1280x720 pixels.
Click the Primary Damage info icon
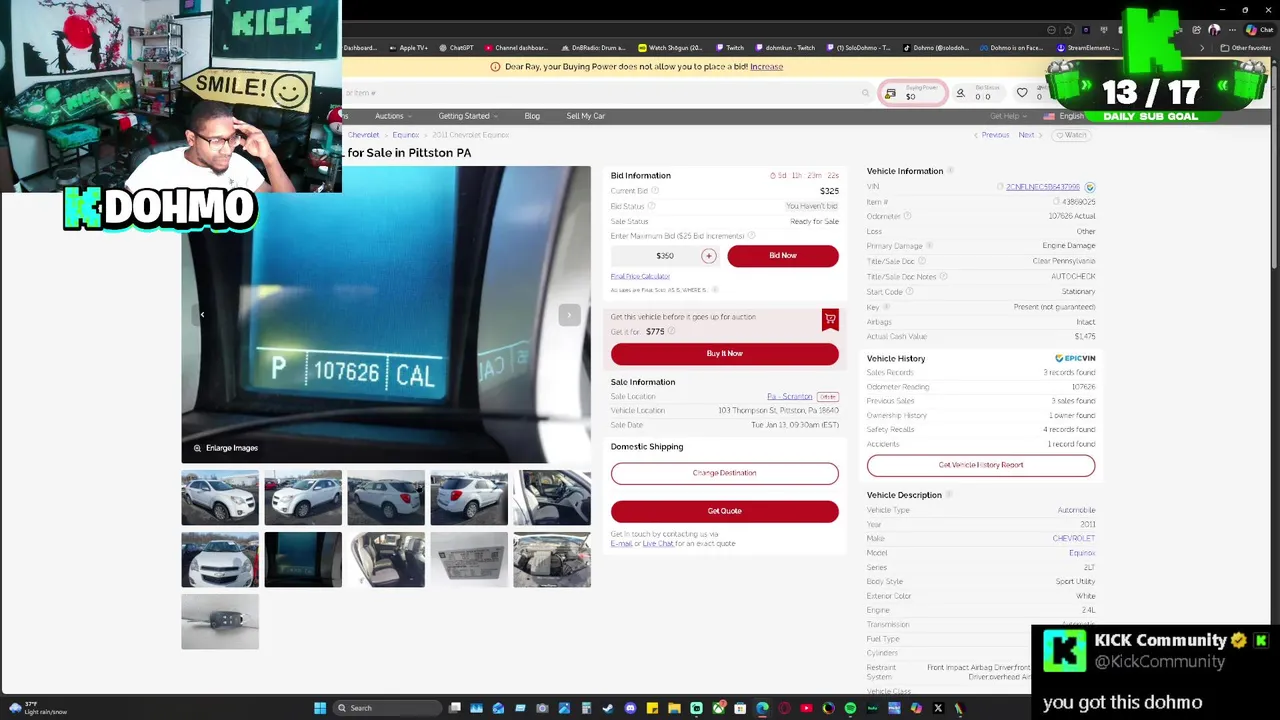tap(929, 246)
